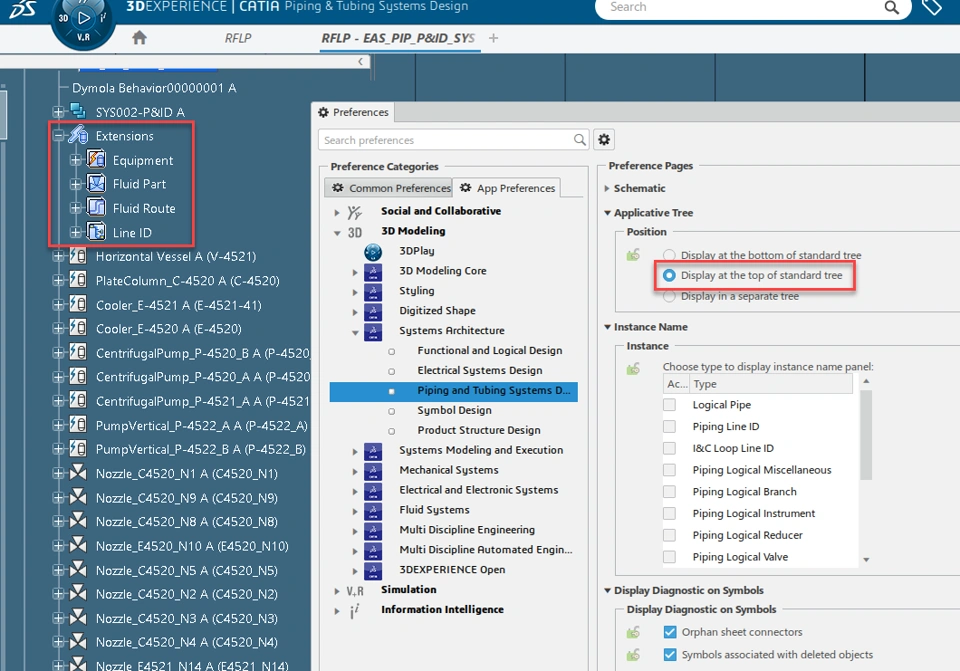Image resolution: width=960 pixels, height=671 pixels.
Task: Click the magnifier in the top Search bar
Action: (891, 8)
